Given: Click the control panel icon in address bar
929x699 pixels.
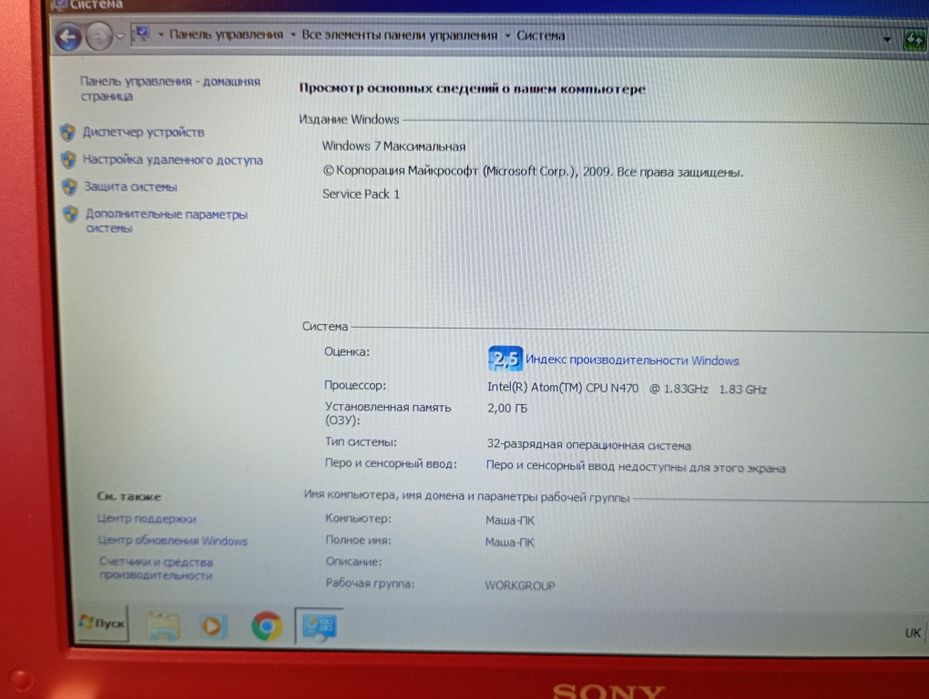Looking at the screenshot, I should [x=142, y=34].
